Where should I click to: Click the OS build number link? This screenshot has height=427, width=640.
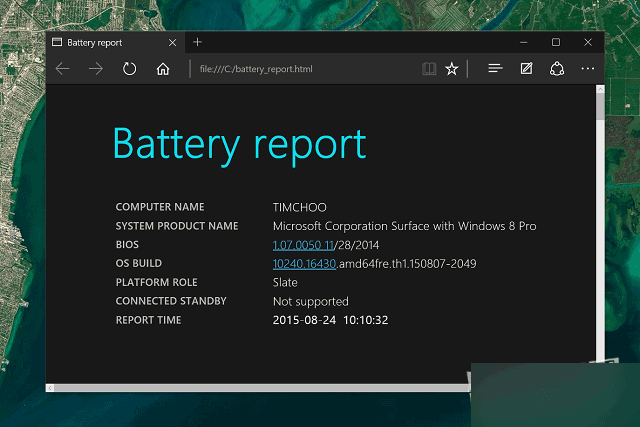coord(305,264)
